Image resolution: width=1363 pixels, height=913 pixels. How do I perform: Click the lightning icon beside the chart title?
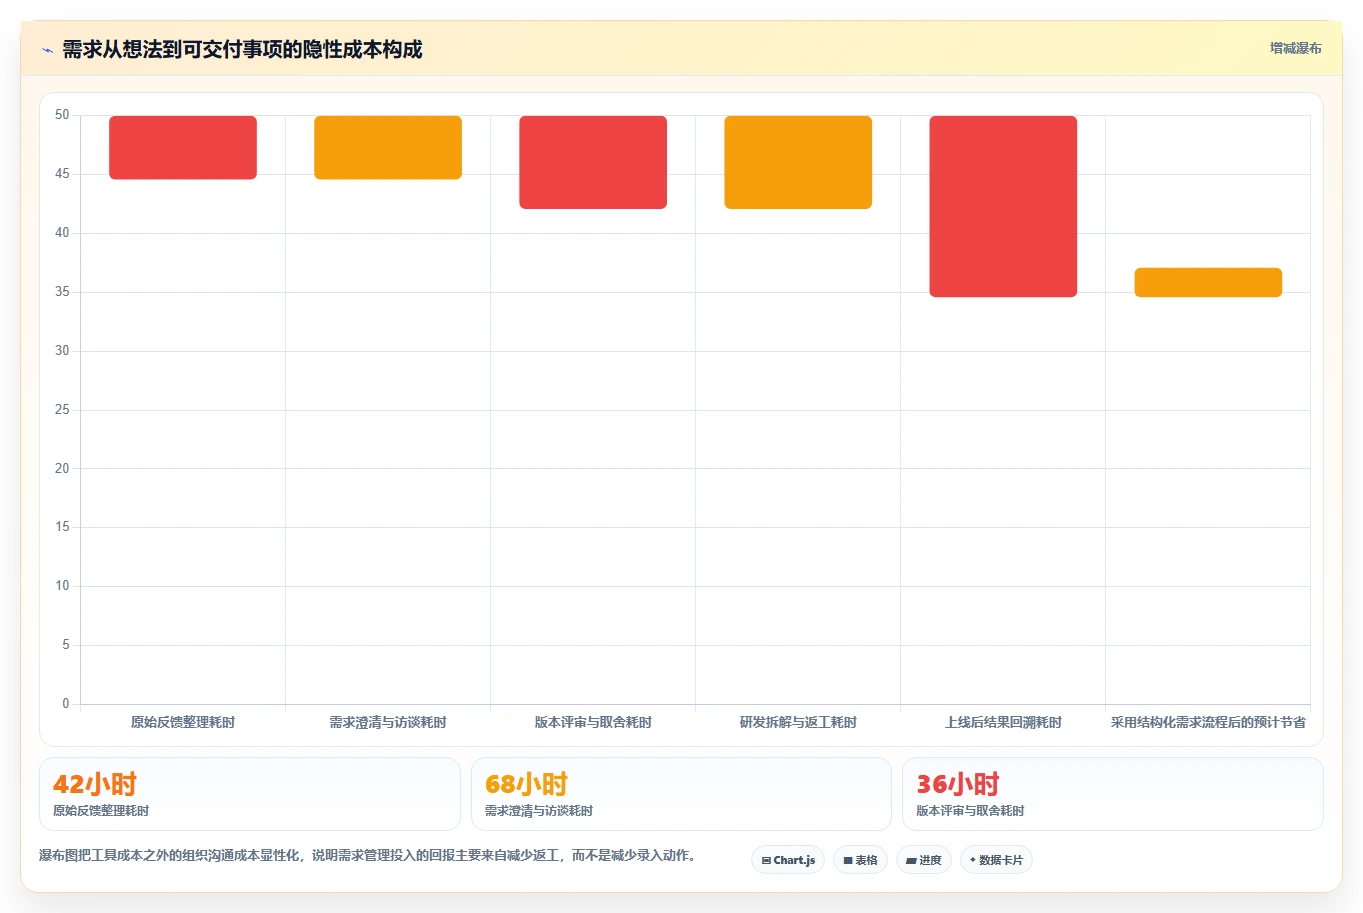(x=47, y=50)
